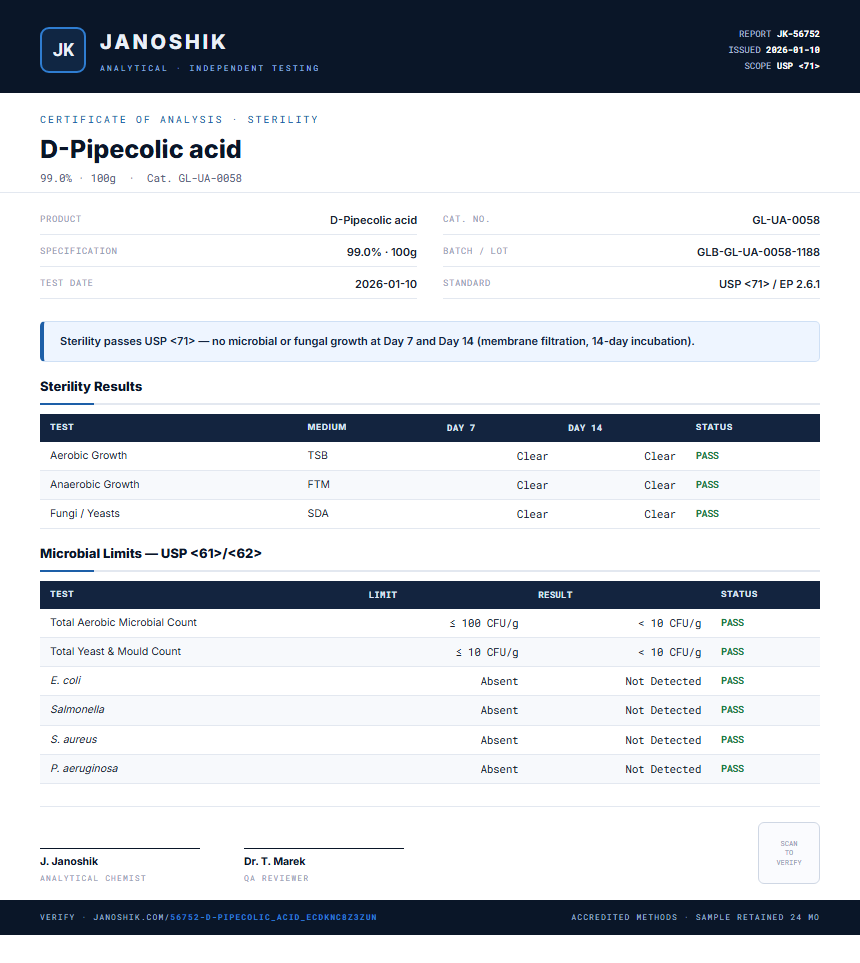The height and width of the screenshot is (963, 860).
Task: Click the Sterility Results section heading
Action: [91, 386]
